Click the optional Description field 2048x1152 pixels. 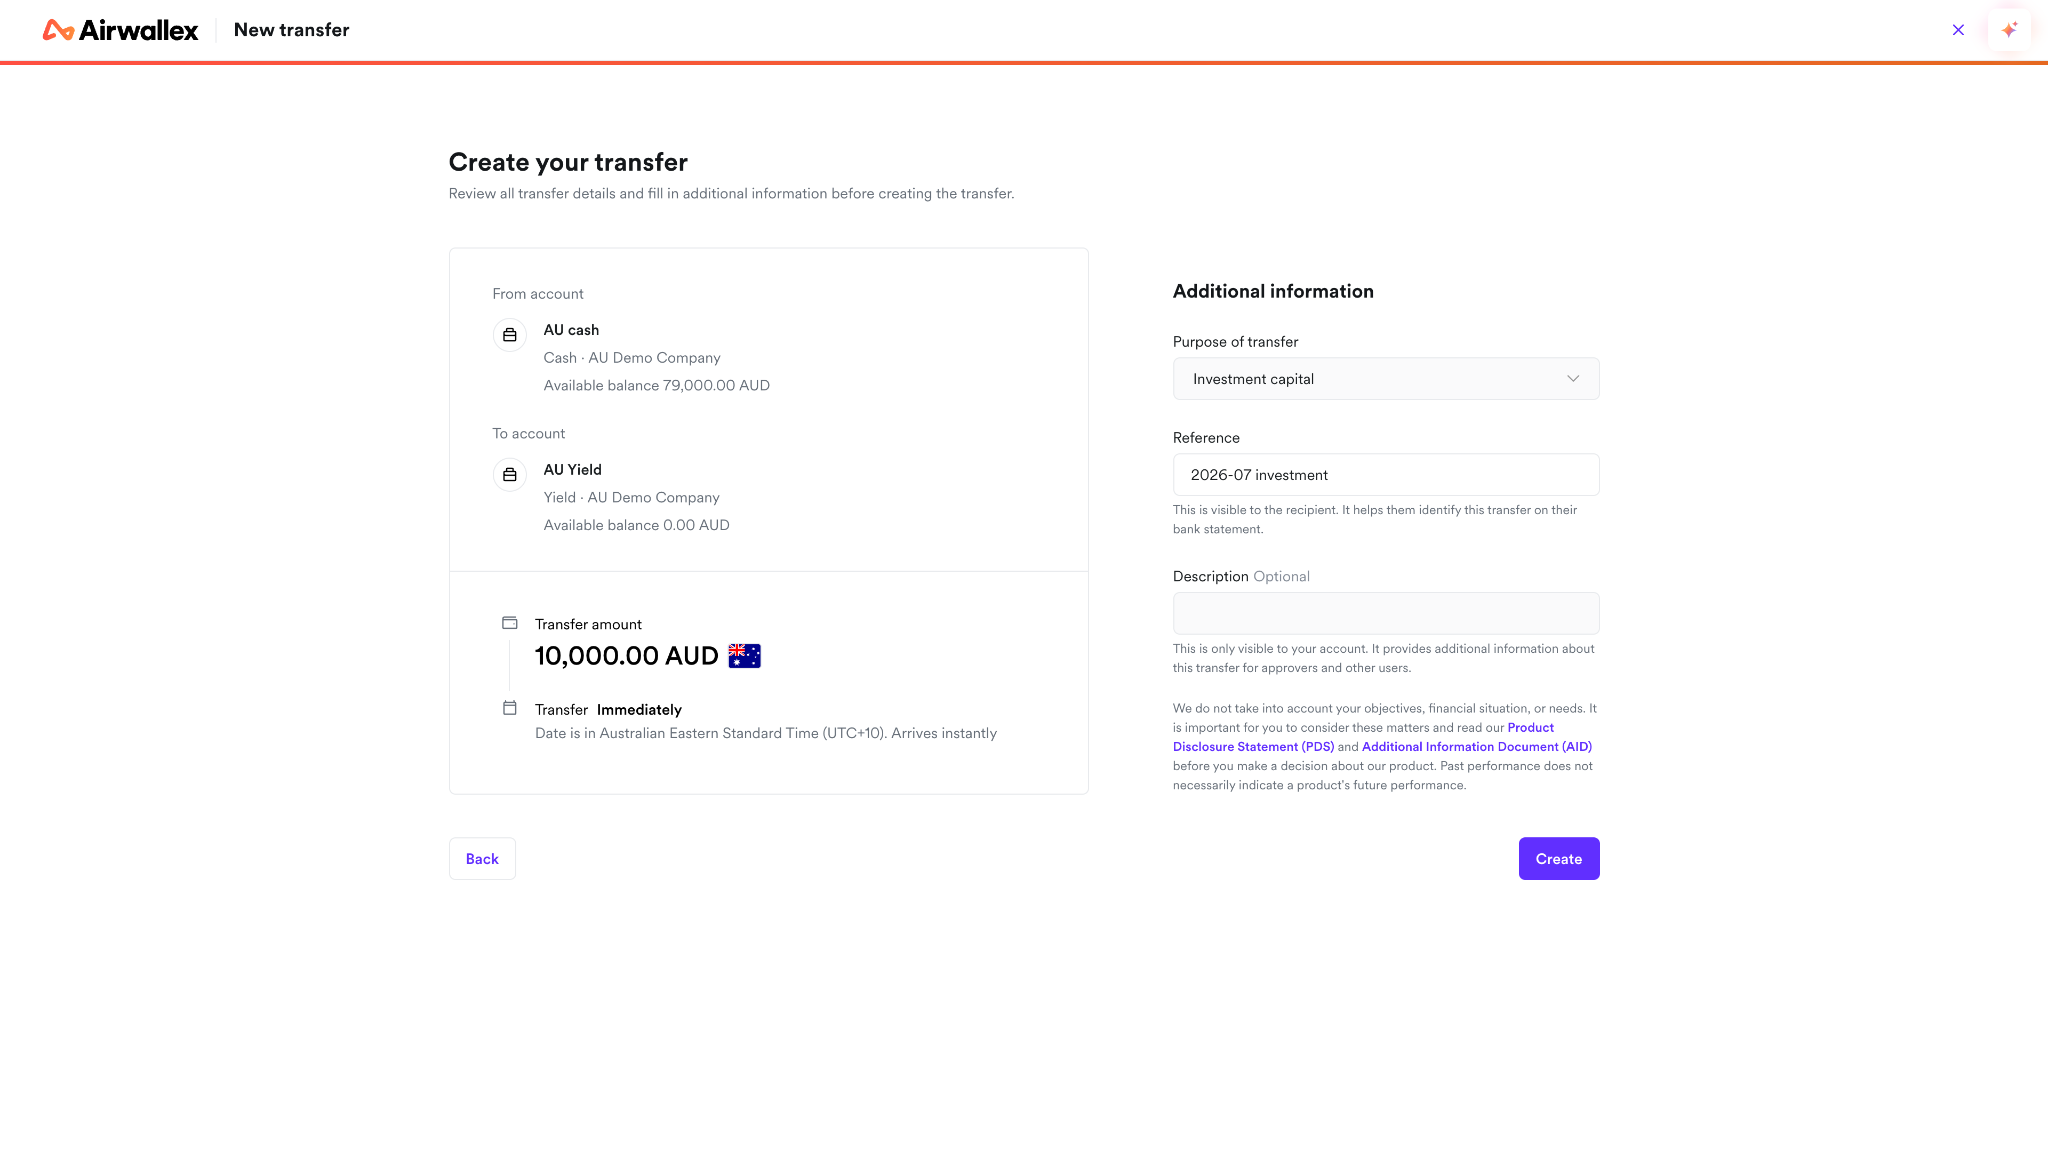(x=1386, y=613)
